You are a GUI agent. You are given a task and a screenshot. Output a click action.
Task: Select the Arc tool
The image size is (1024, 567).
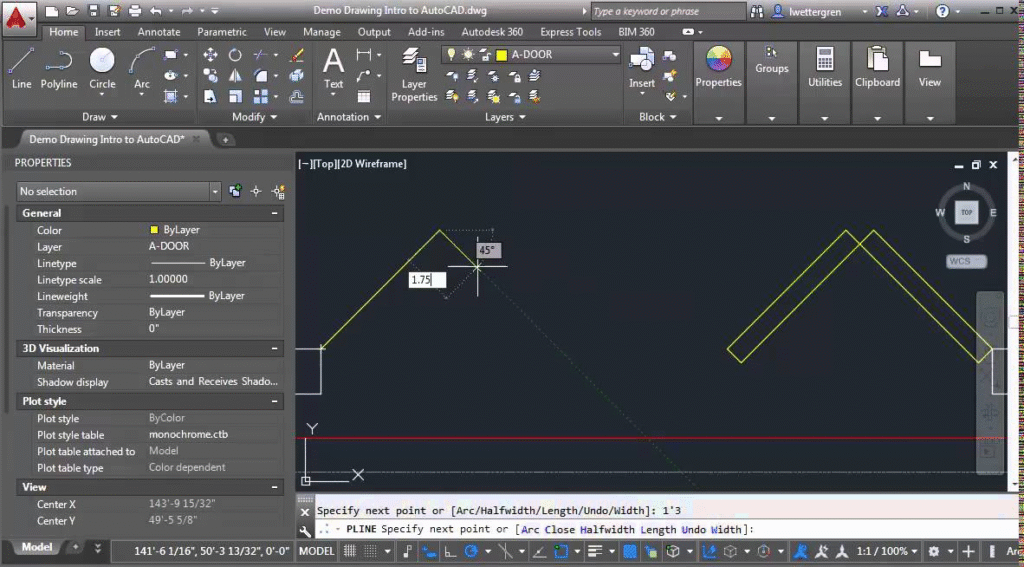pyautogui.click(x=142, y=68)
